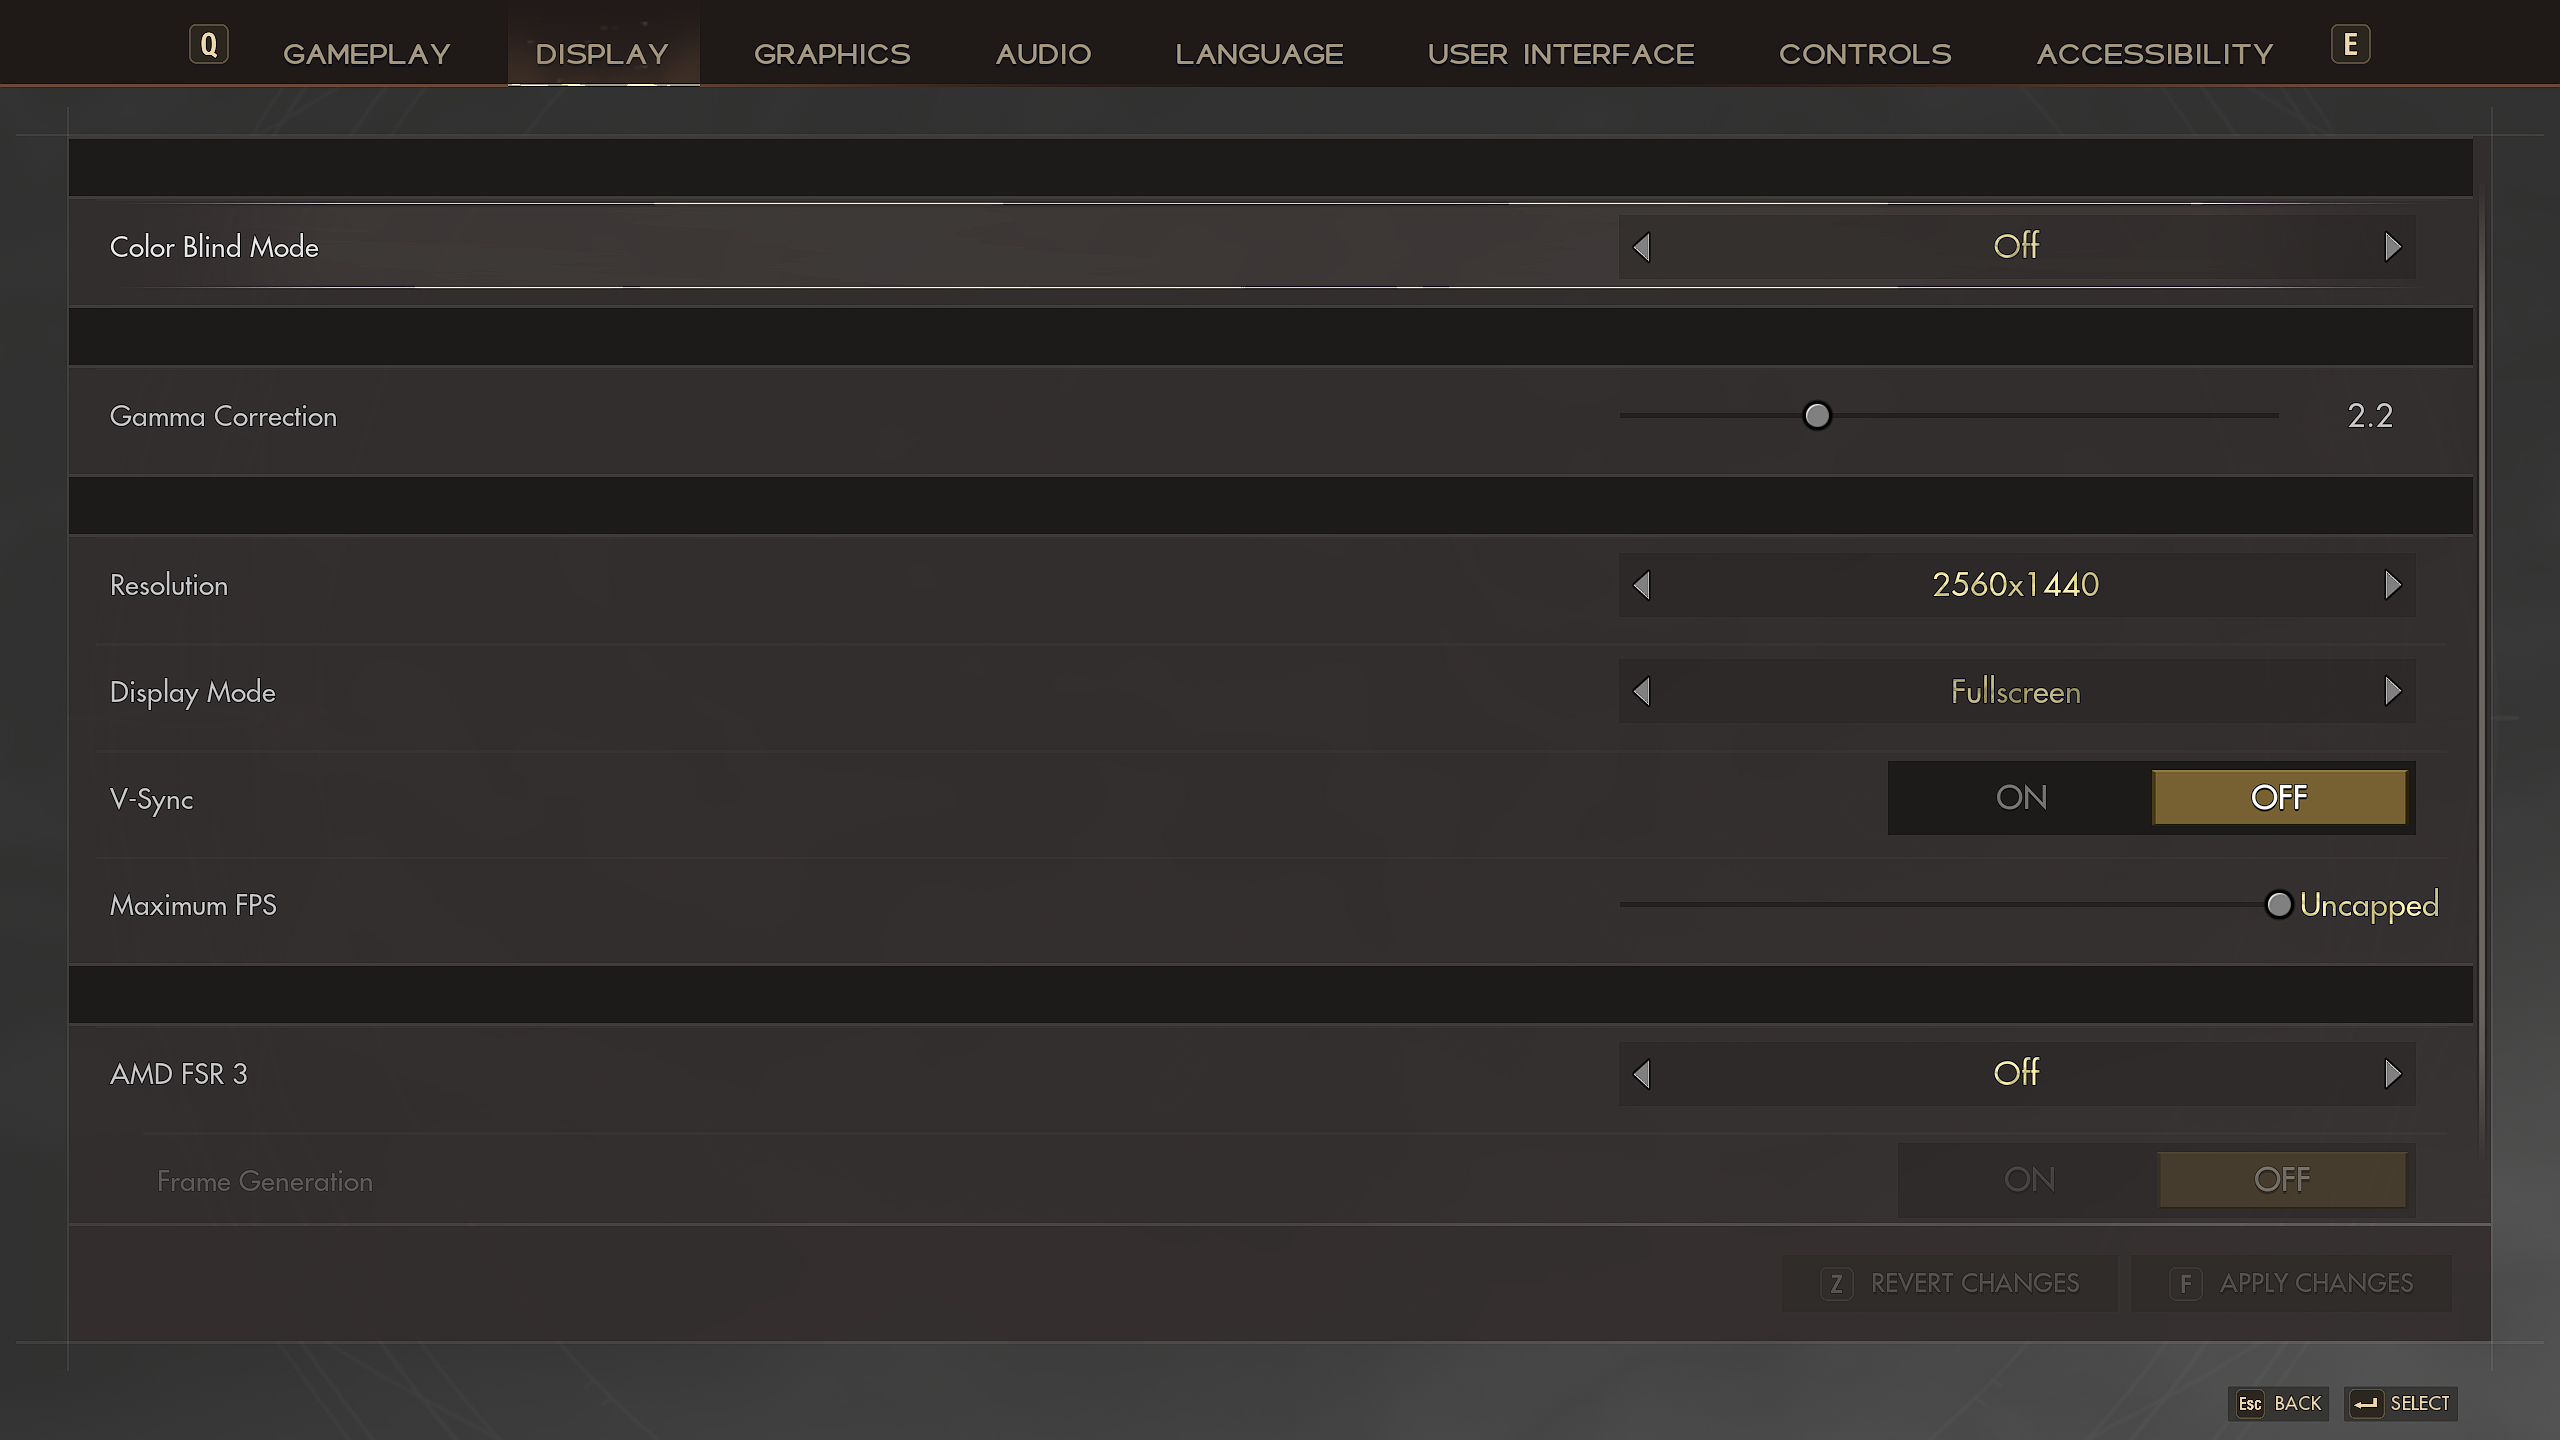Click the E next-tab key icon
Screen dimensions: 2560x1440
[2350, 45]
